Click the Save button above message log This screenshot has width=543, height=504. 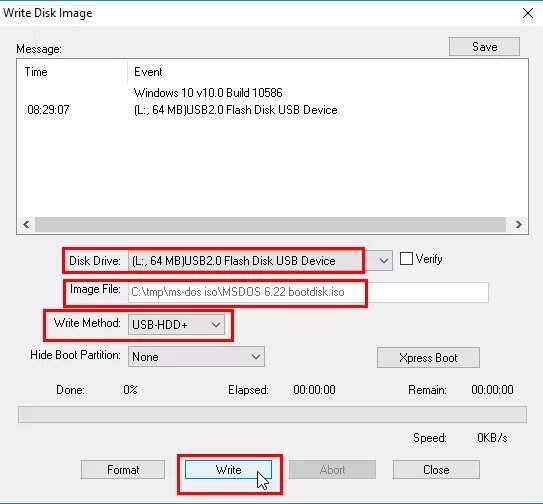click(484, 47)
